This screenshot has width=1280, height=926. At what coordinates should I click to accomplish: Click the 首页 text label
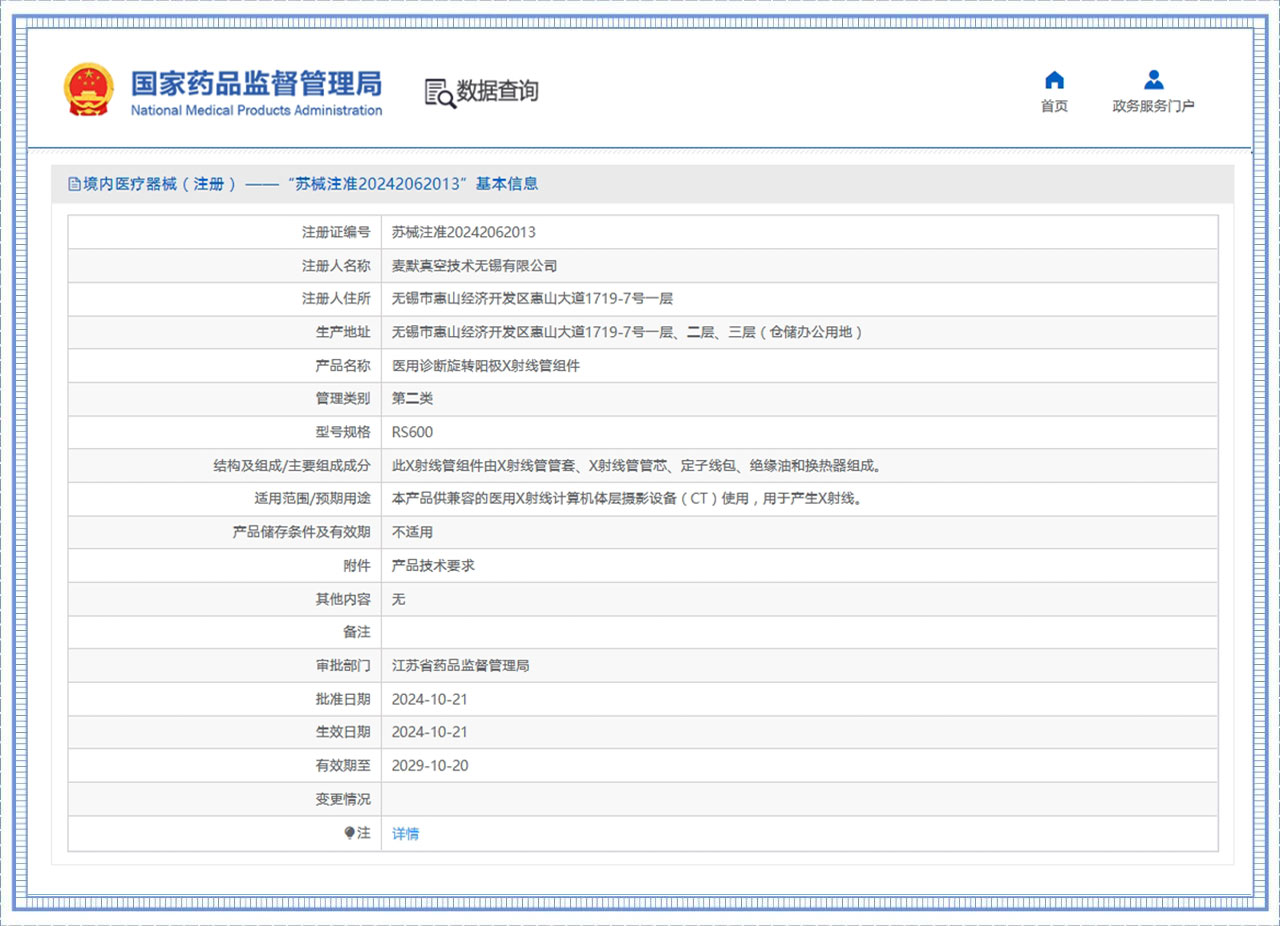pyautogui.click(x=1054, y=106)
